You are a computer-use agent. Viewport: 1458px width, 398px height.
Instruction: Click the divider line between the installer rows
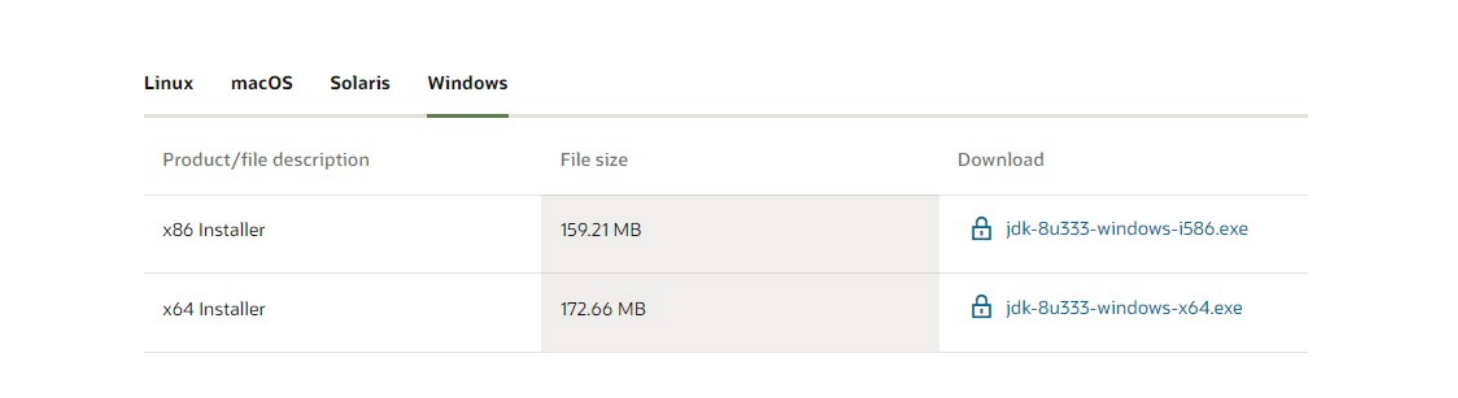[726, 273]
